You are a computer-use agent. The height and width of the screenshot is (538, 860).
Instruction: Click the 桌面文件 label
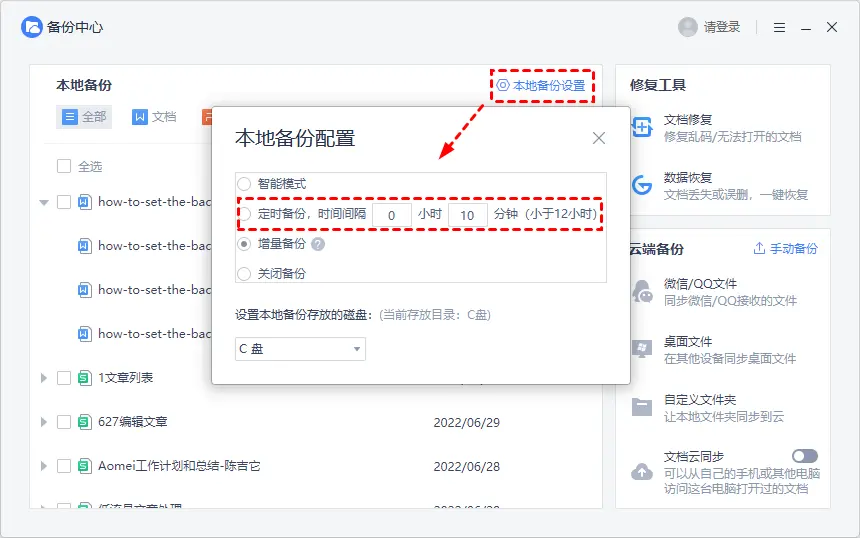coord(688,342)
